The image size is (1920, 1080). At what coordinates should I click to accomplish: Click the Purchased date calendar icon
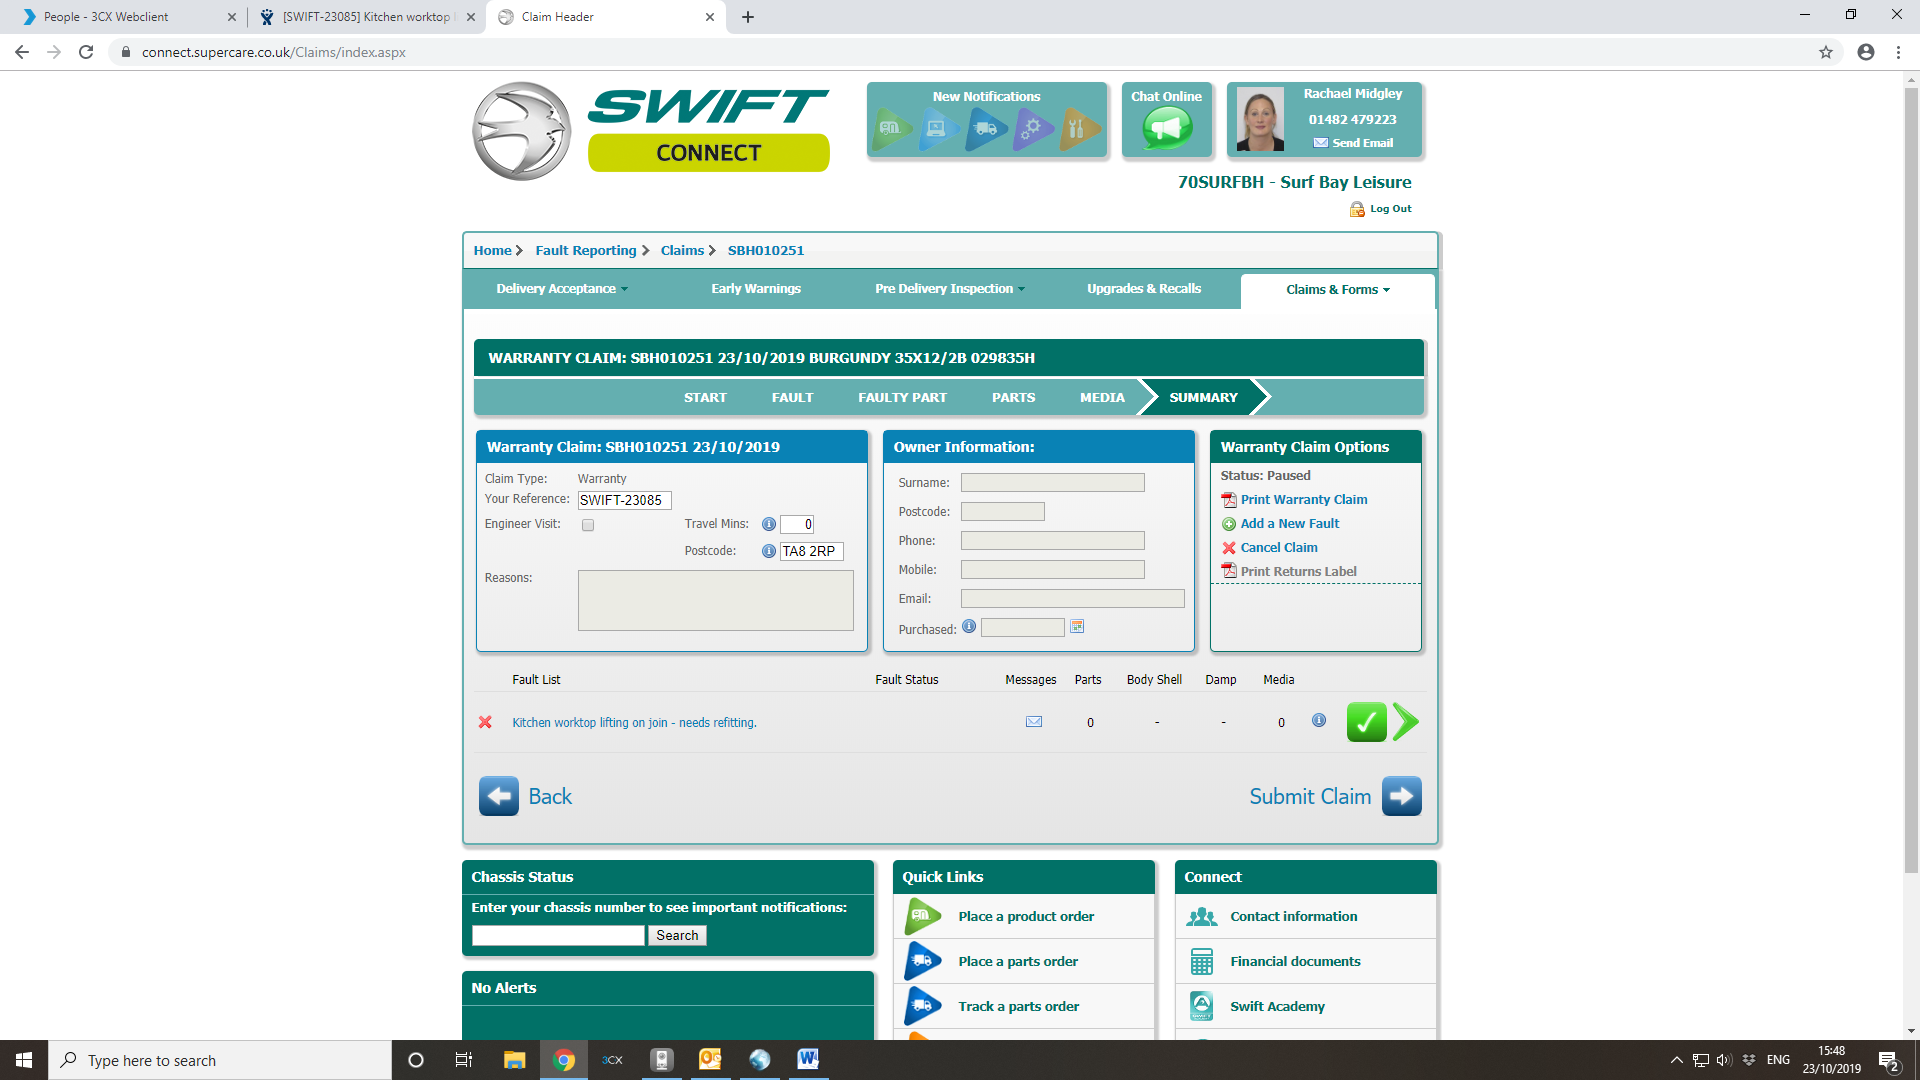1077,627
